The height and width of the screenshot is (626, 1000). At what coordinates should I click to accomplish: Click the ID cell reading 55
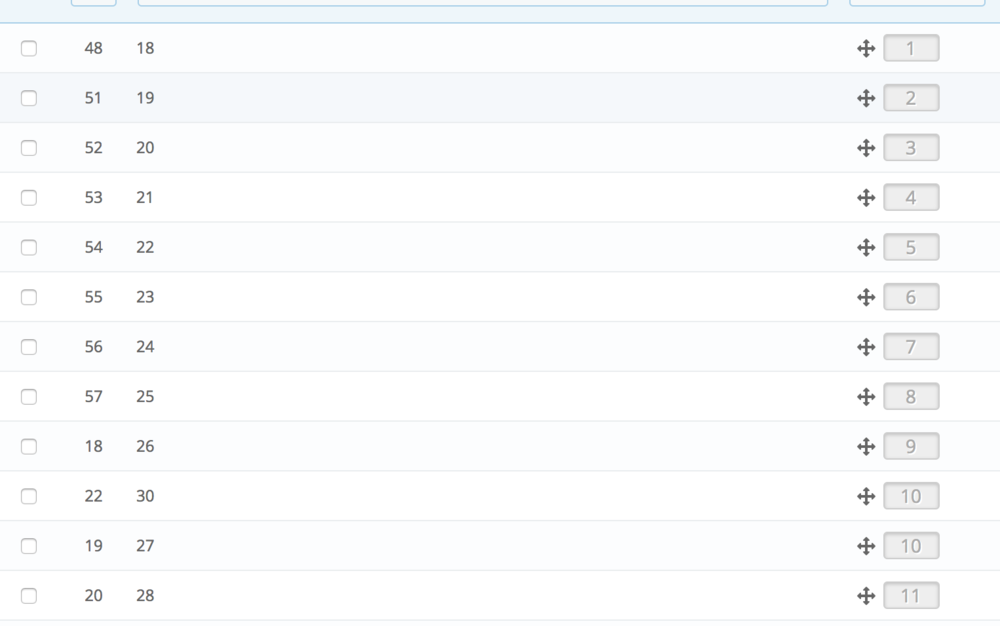click(x=93, y=297)
